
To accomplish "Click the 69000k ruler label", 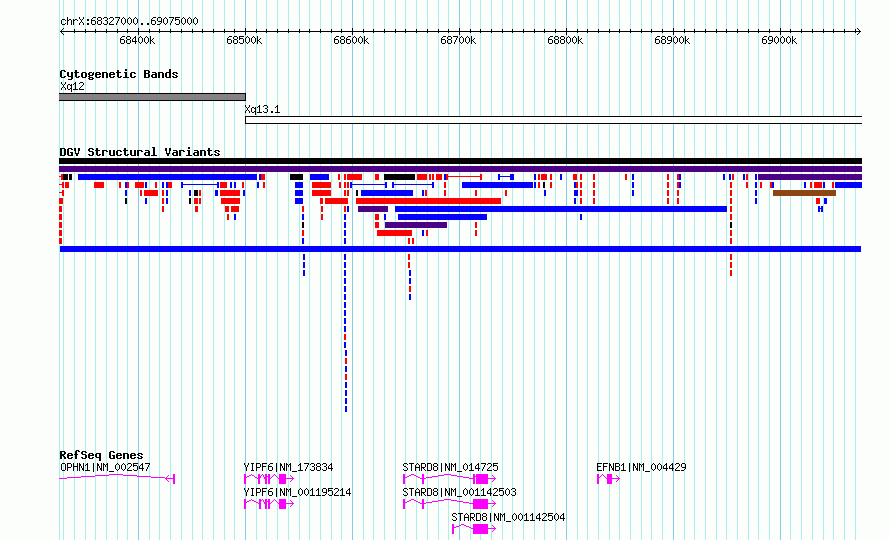I will click(x=779, y=41).
